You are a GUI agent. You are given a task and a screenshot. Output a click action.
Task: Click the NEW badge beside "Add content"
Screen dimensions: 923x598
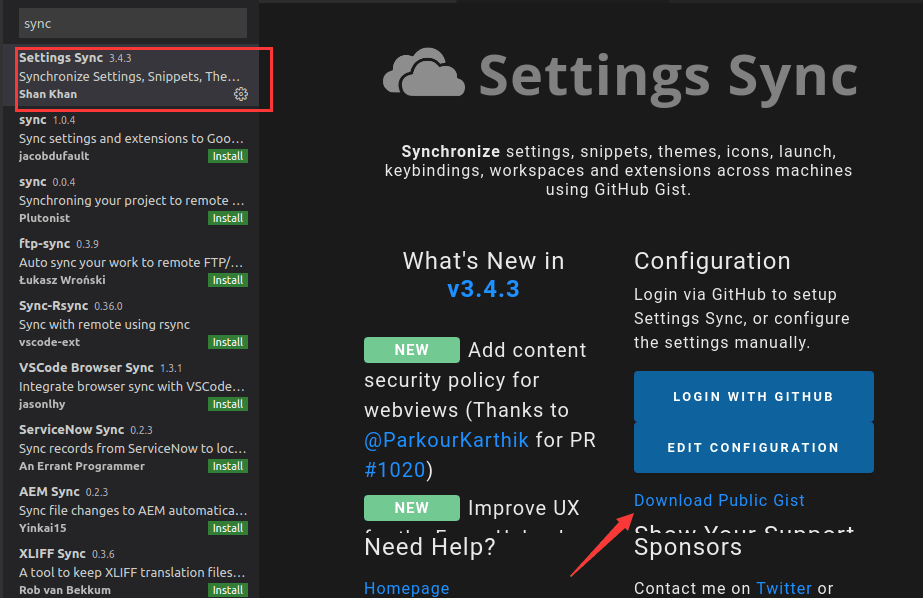pos(412,350)
